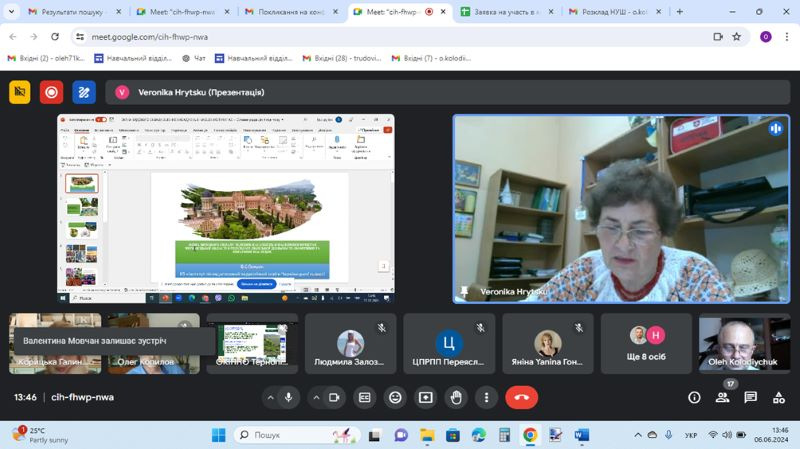Open a new browser tab
This screenshot has height=449, width=800.
(x=680, y=11)
